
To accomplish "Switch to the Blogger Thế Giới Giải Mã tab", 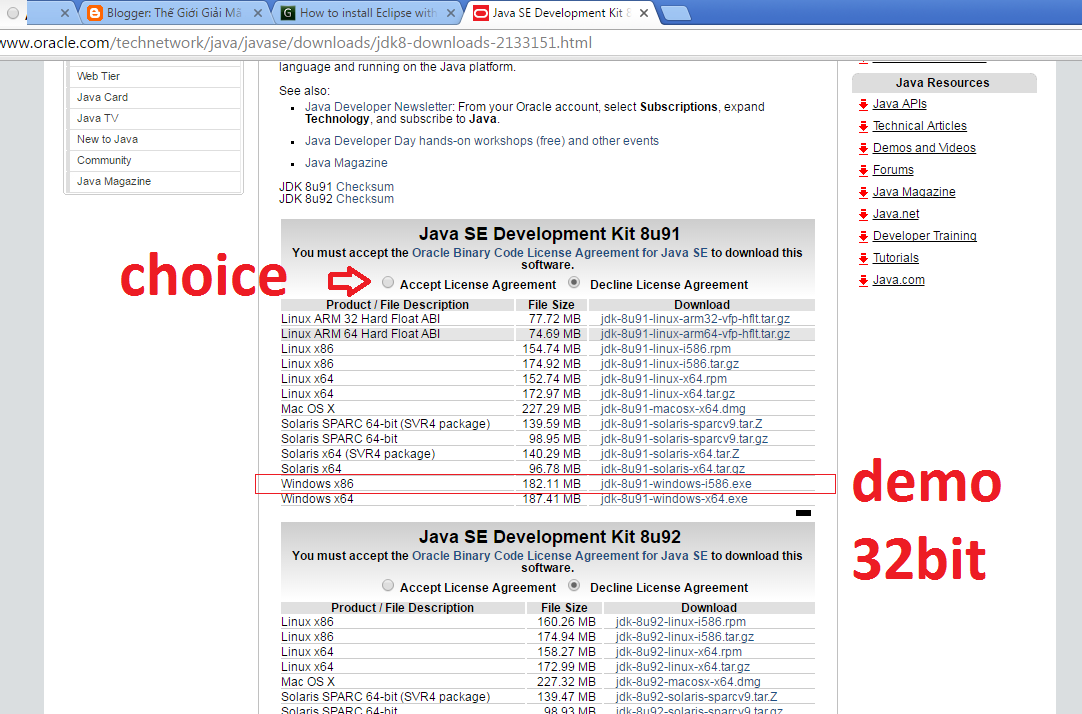I will [x=173, y=12].
